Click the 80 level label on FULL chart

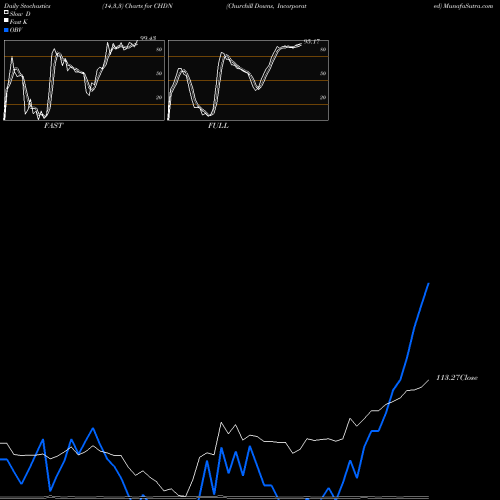pos(323,49)
